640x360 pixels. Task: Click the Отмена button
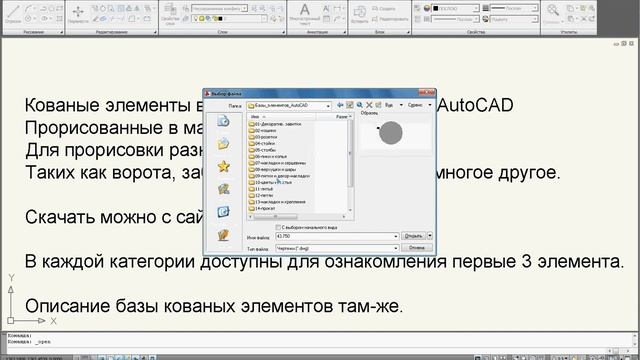pyautogui.click(x=417, y=248)
